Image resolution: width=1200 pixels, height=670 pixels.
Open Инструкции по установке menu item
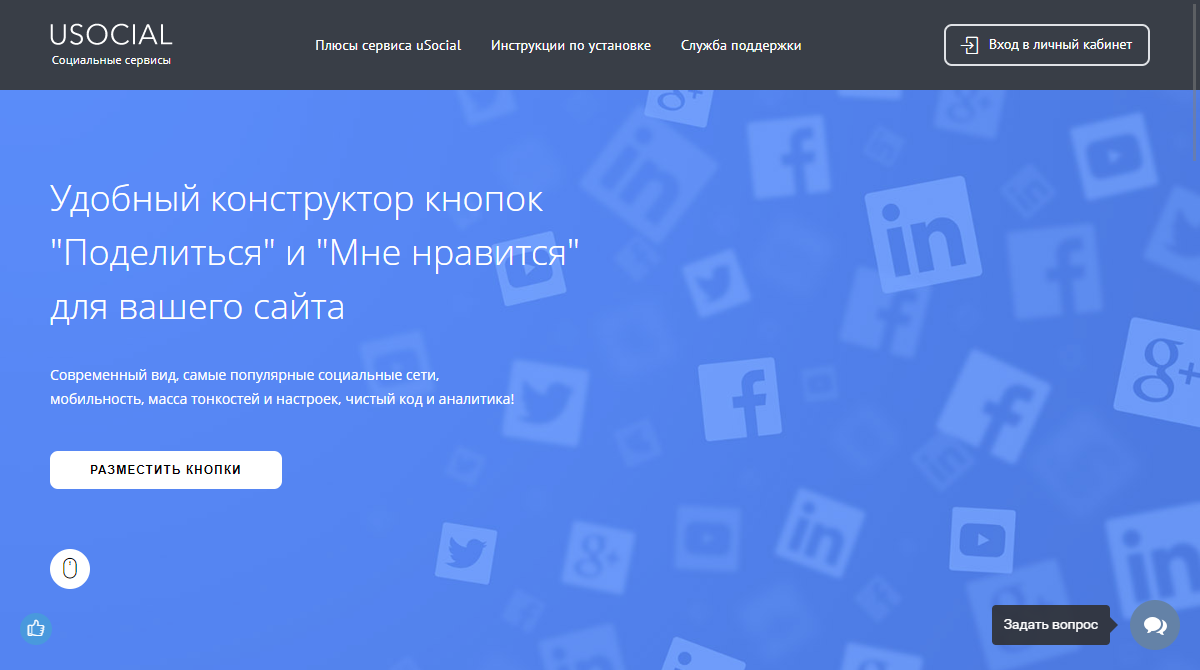pyautogui.click(x=571, y=45)
